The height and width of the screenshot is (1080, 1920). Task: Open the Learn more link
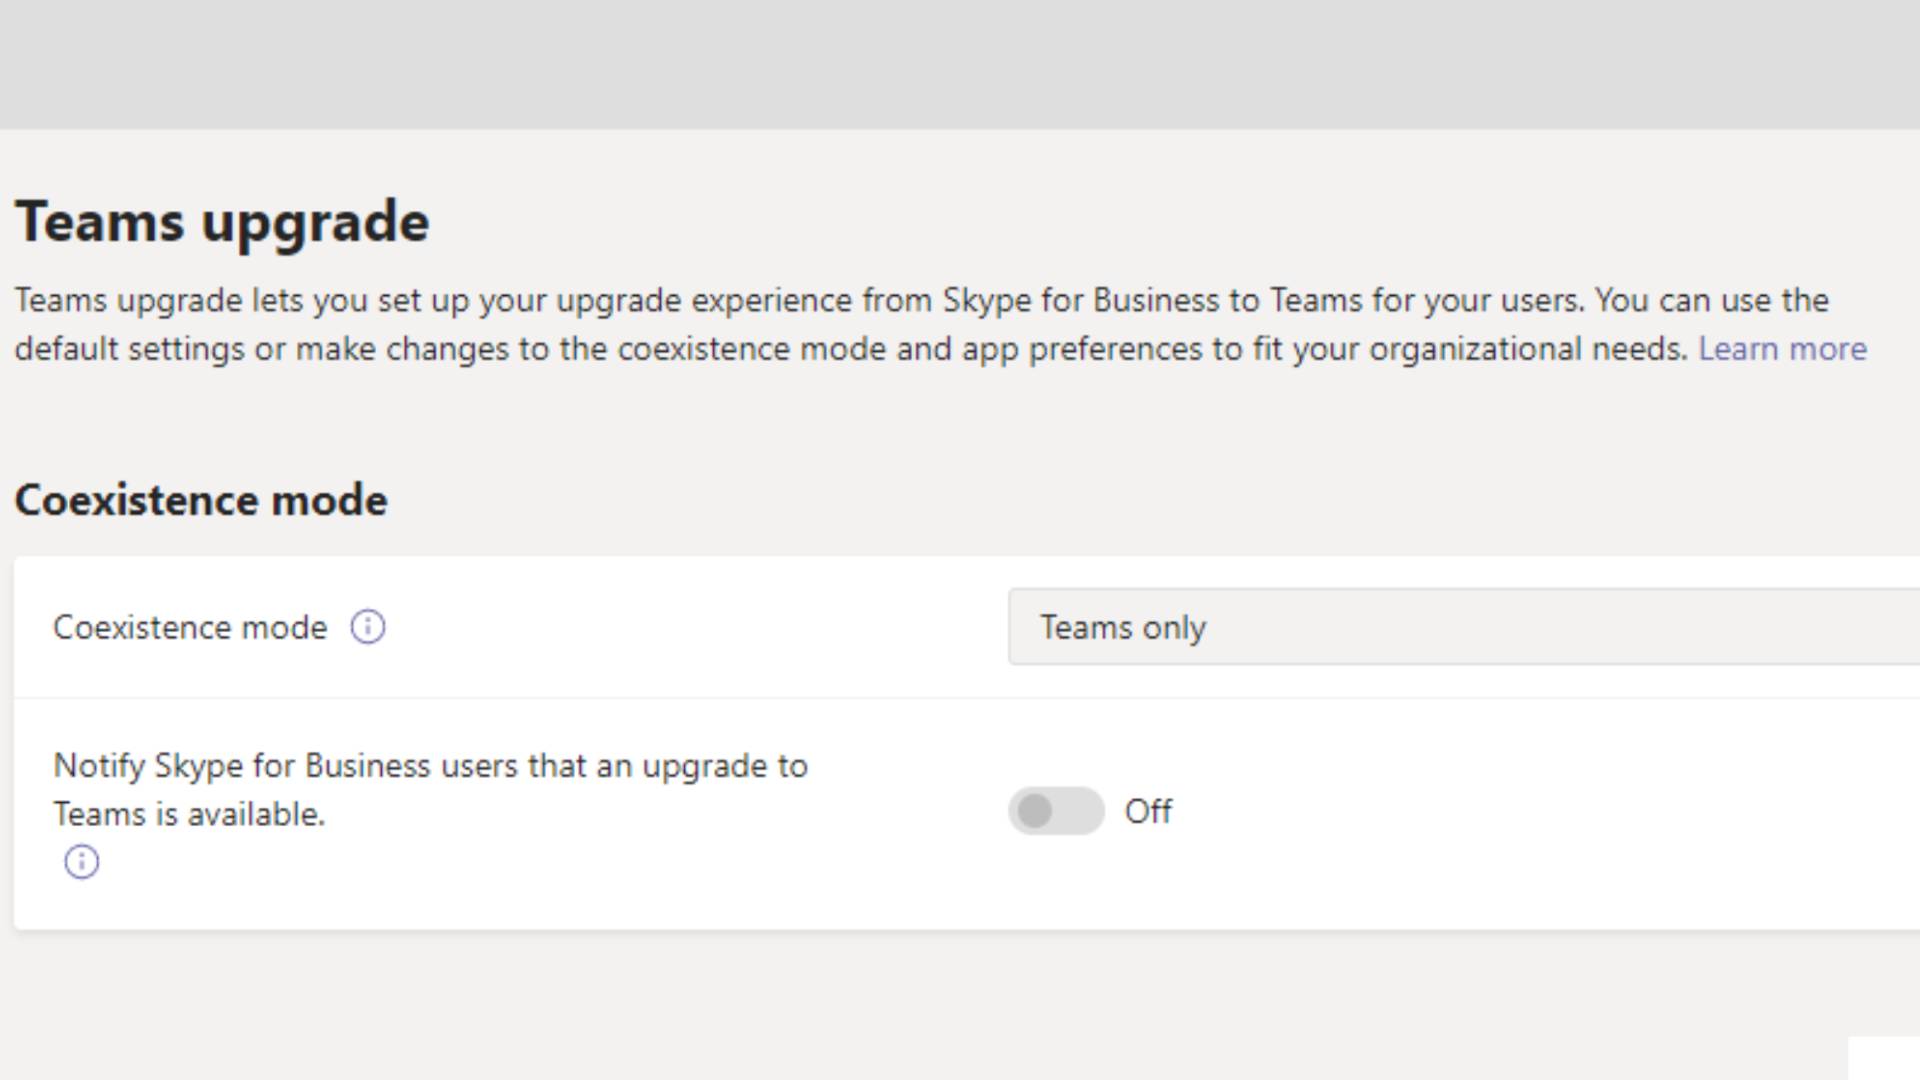pyautogui.click(x=1782, y=349)
